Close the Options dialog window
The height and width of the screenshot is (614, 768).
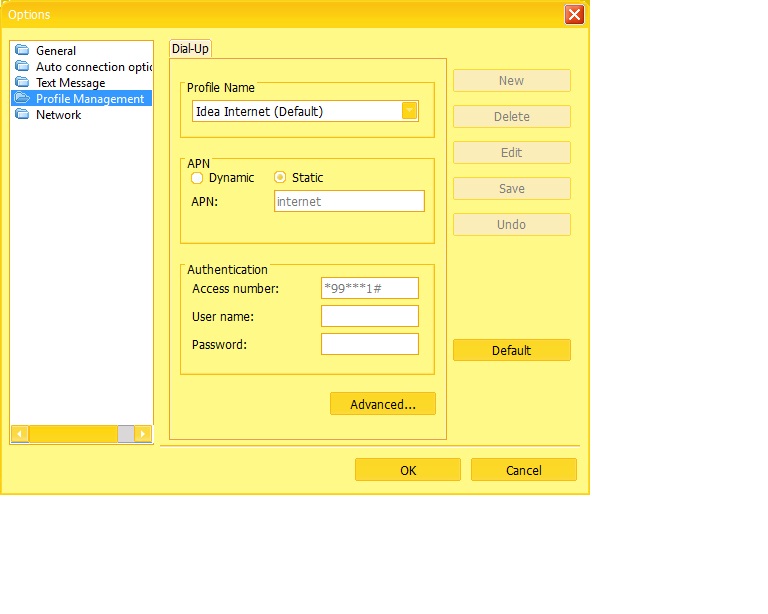[x=574, y=14]
